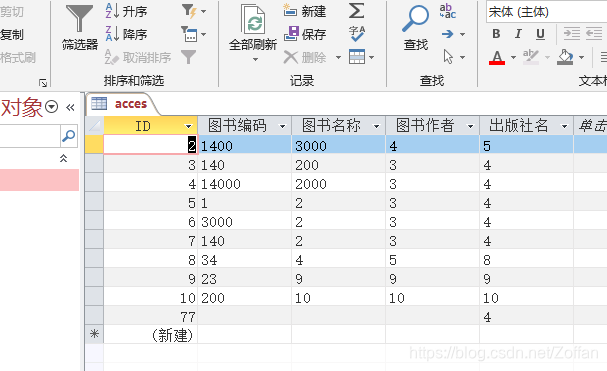Increase indent in text formatting group
Viewport: 607px width, 371px height.
[x=571, y=34]
